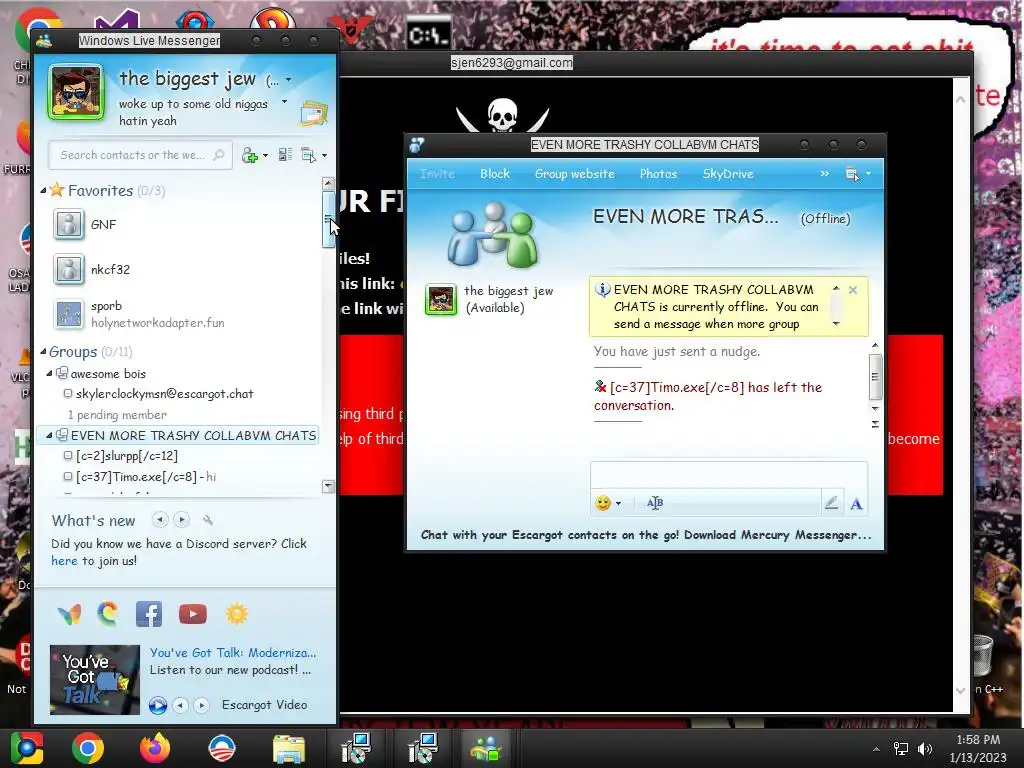Open the Facebook icon in Messenger
Viewport: 1024px width, 768px height.
click(149, 615)
